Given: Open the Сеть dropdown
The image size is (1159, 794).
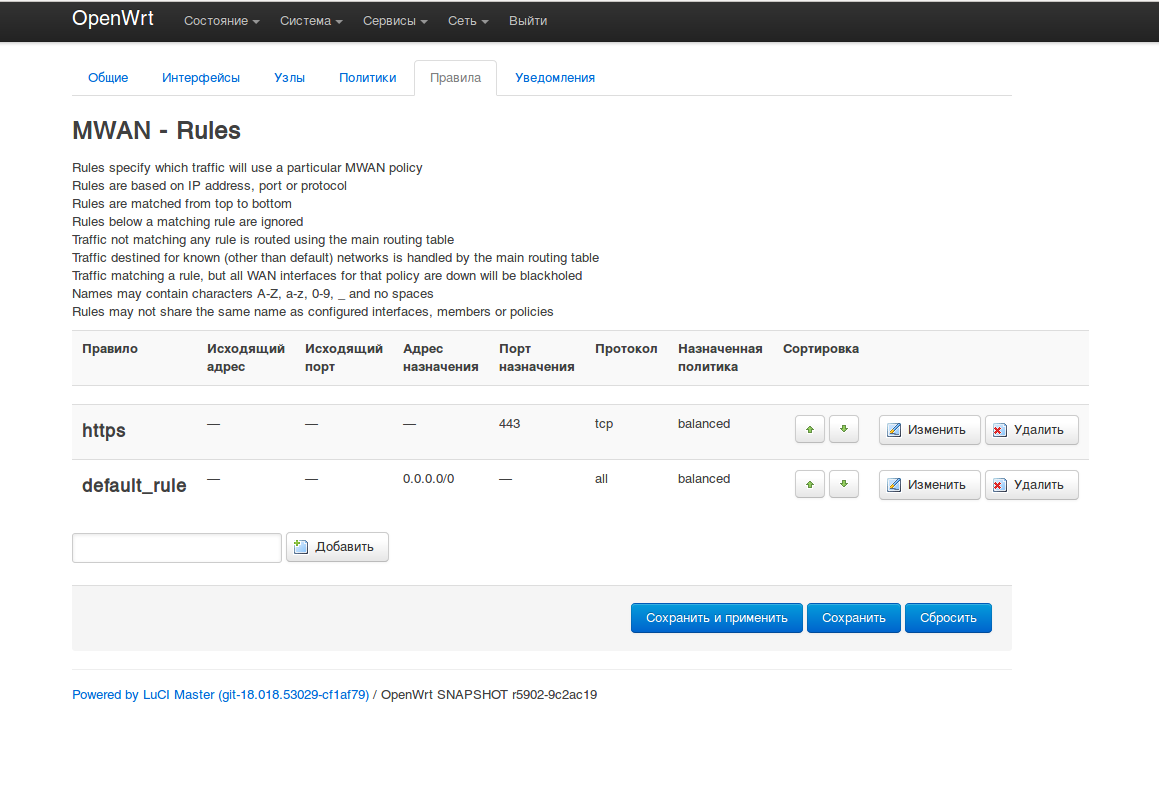Looking at the screenshot, I should pos(467,20).
